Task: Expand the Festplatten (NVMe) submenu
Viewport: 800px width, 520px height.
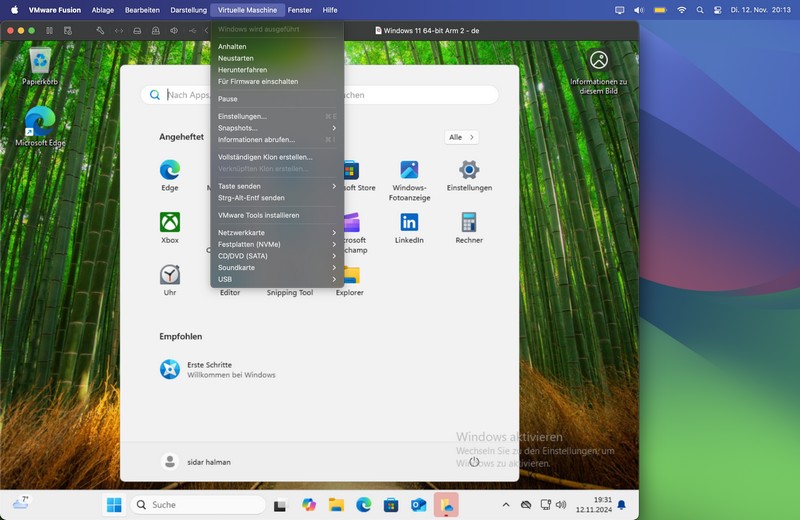Action: pyautogui.click(x=277, y=244)
